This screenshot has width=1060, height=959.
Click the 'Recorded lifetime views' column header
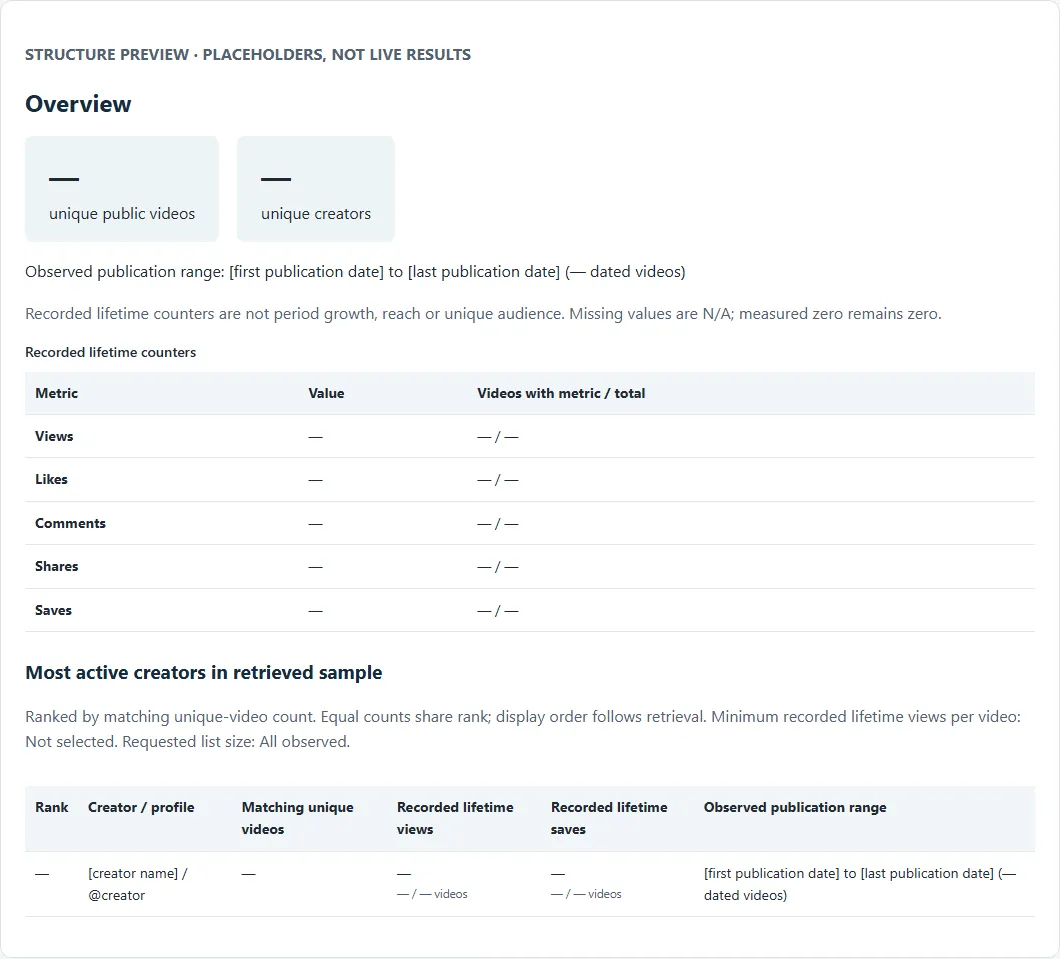pyautogui.click(x=455, y=818)
